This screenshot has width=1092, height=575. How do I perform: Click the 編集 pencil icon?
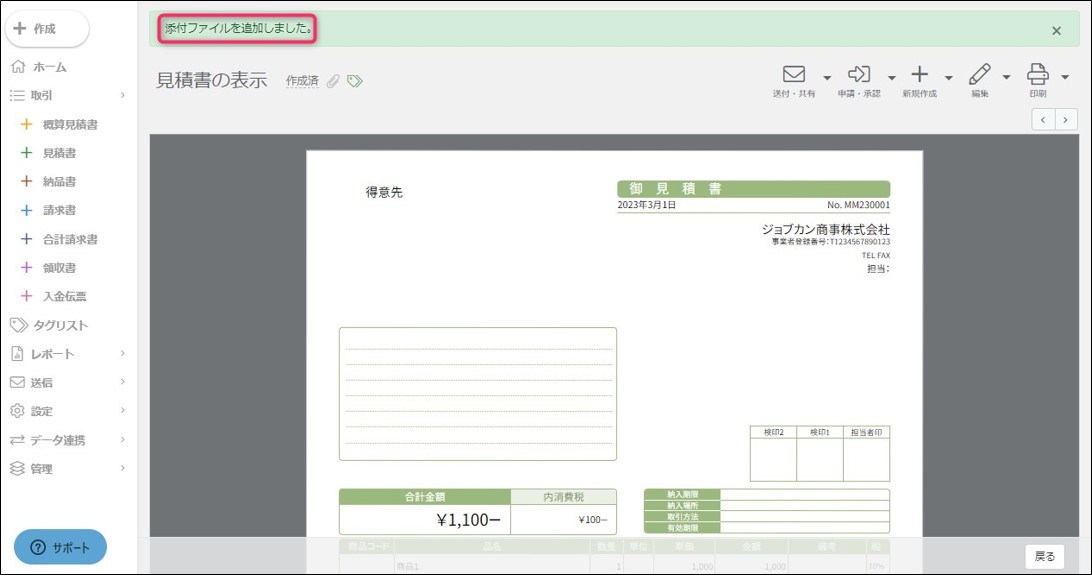(979, 74)
